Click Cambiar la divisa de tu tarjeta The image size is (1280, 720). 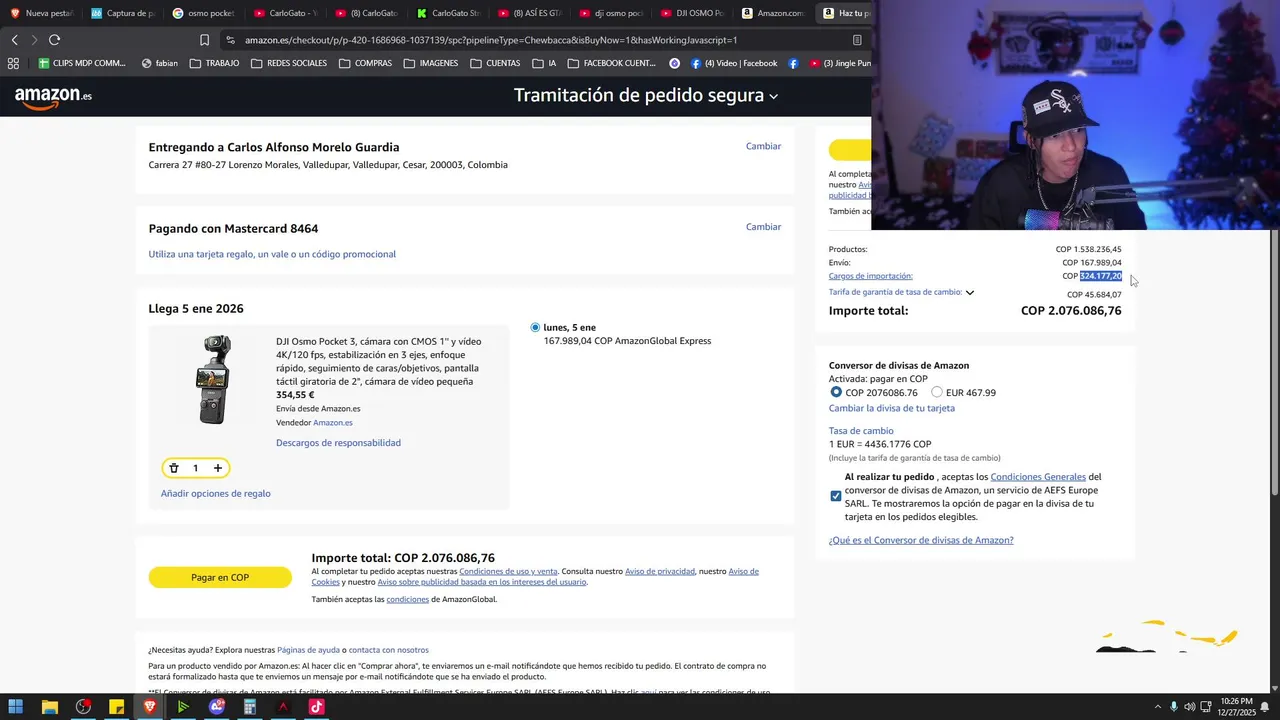(x=892, y=408)
